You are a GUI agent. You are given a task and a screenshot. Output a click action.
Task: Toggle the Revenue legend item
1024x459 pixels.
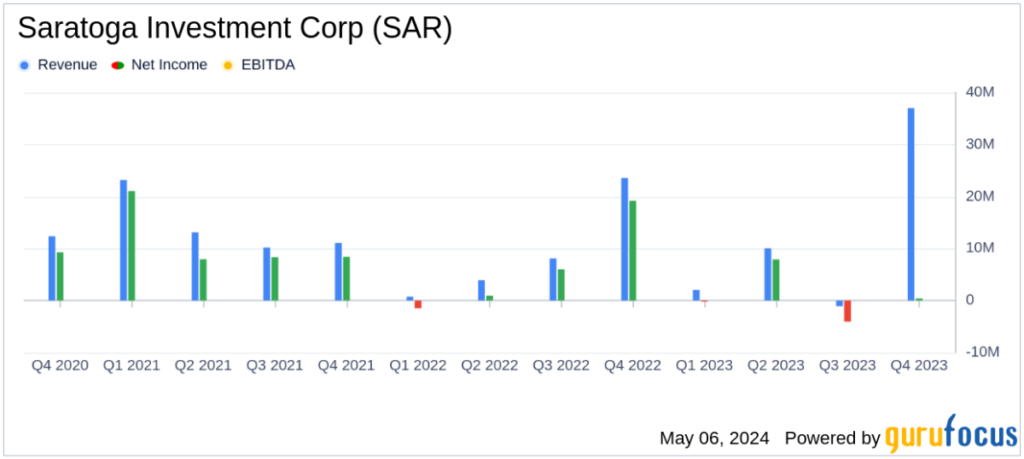[66, 65]
